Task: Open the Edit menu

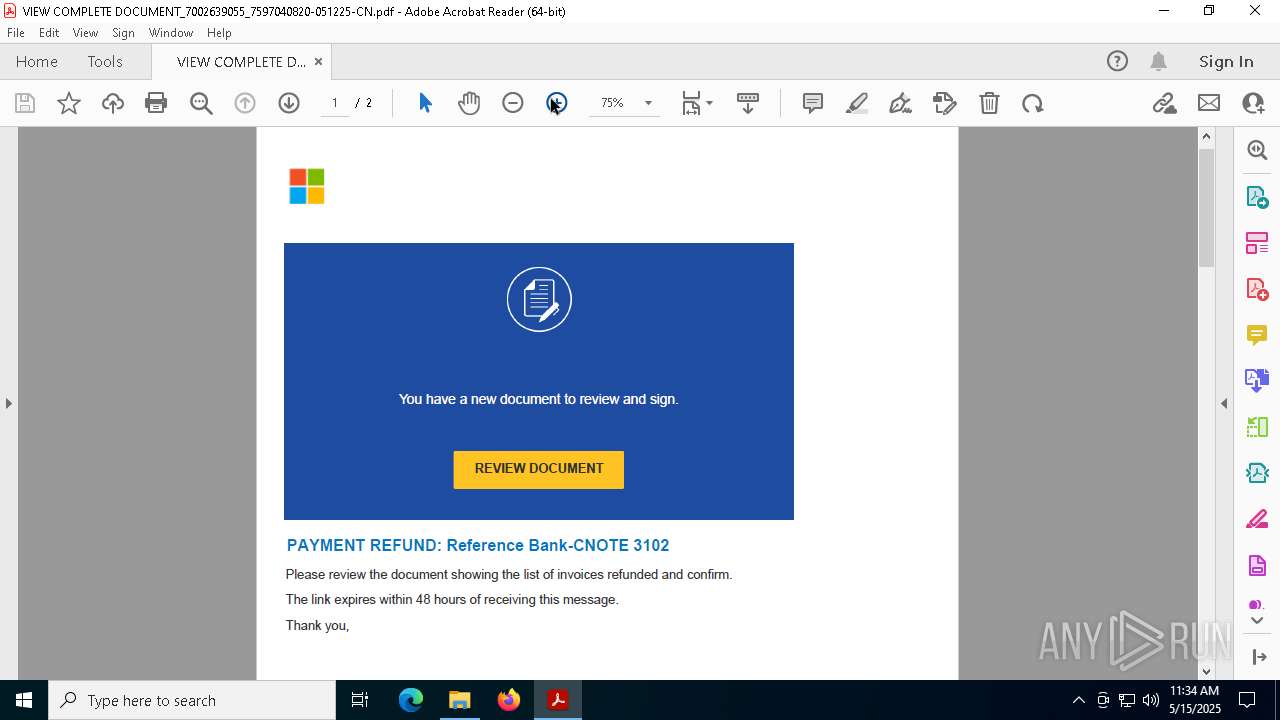Action: tap(49, 32)
